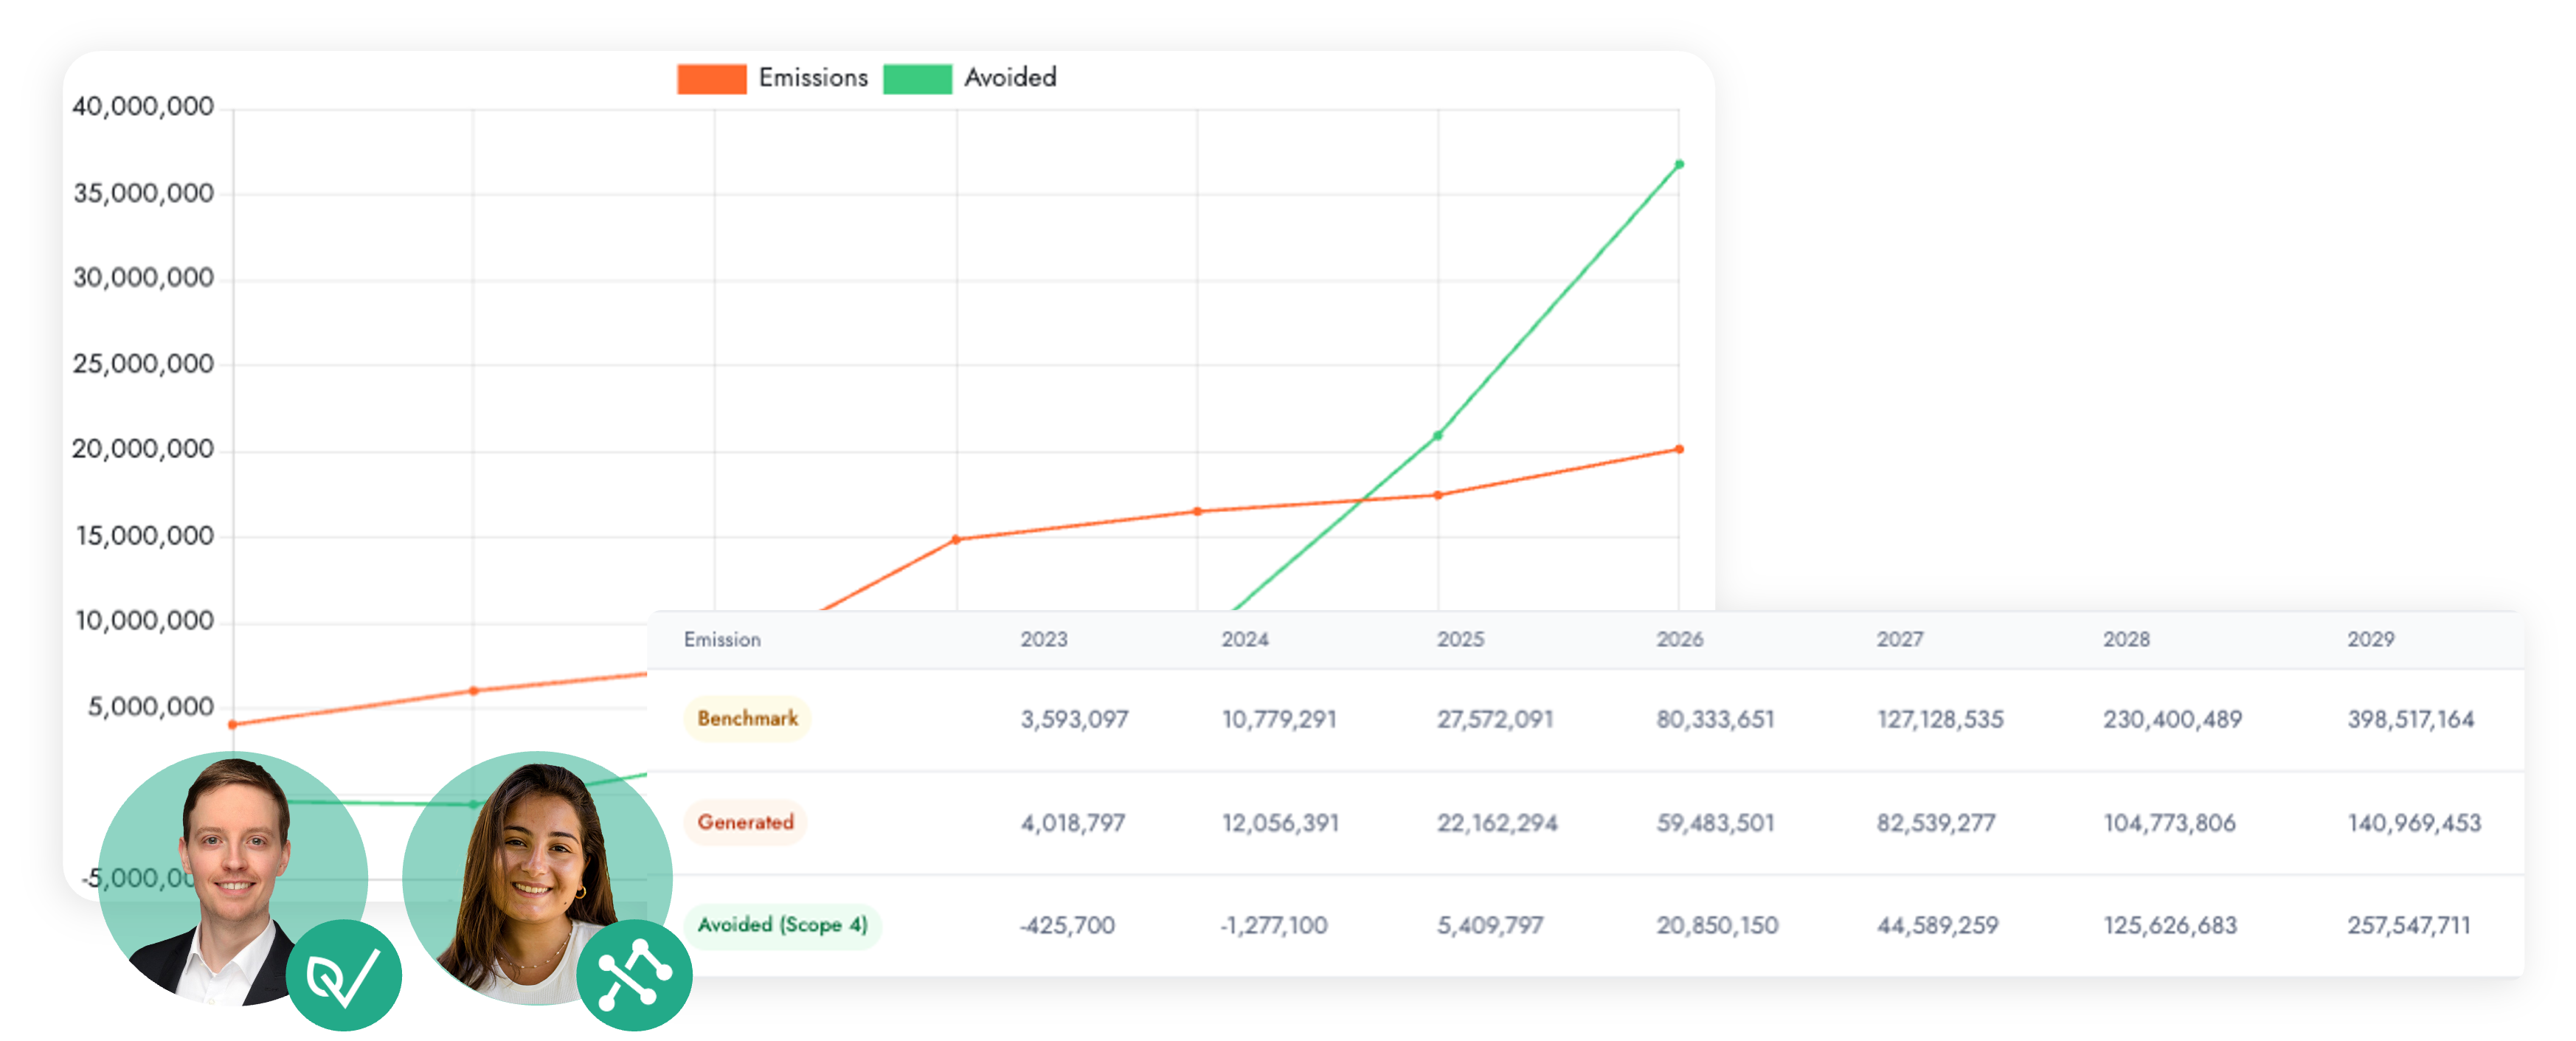Click Generated value 104,773,806
Screen dimensions: 2576x1041
coord(2169,824)
